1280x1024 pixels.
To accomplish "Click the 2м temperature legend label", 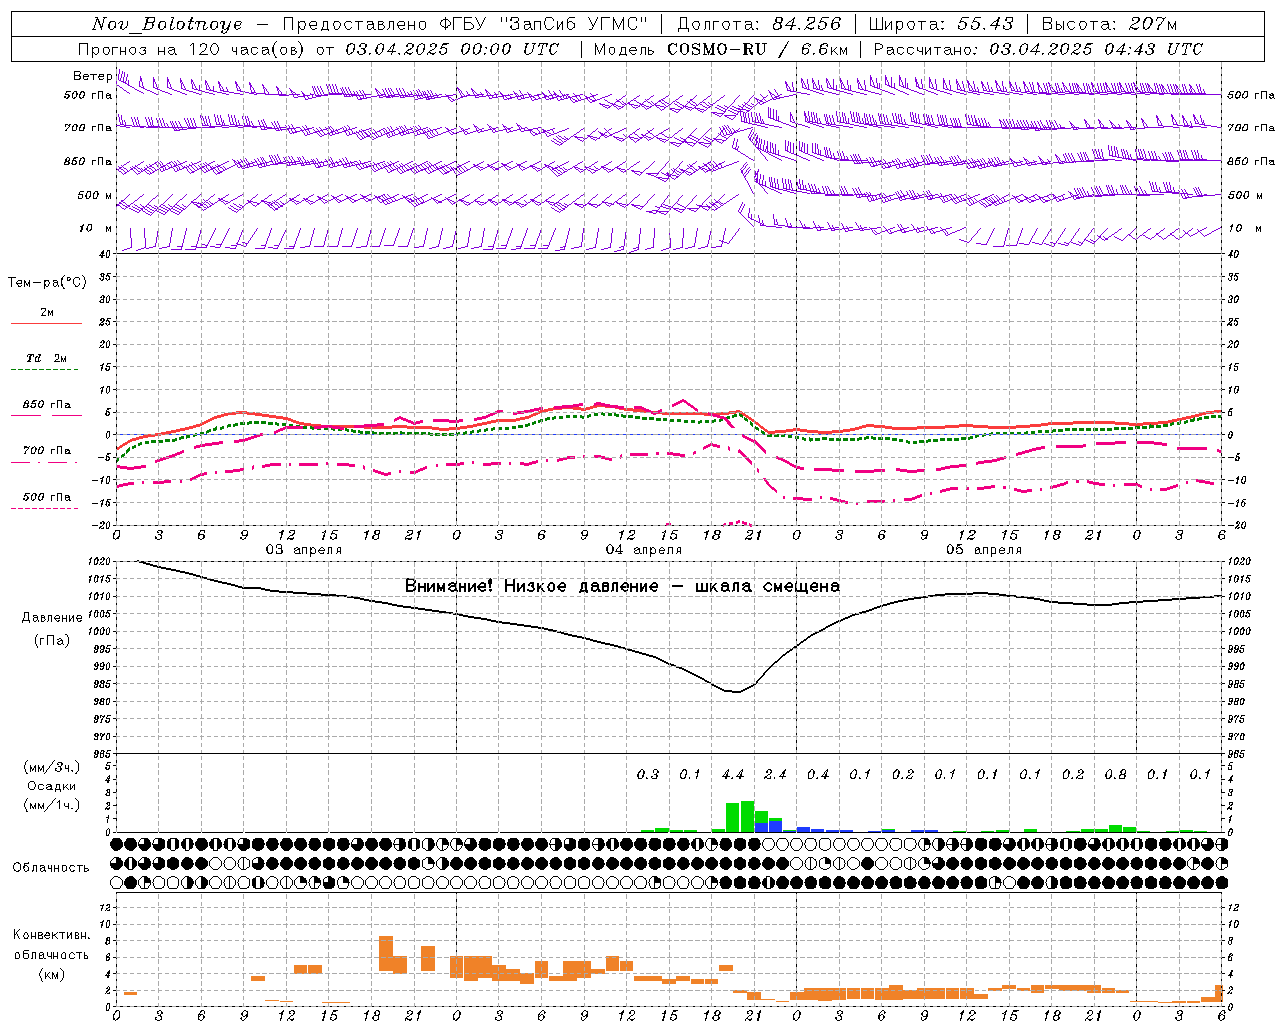I will click(47, 313).
